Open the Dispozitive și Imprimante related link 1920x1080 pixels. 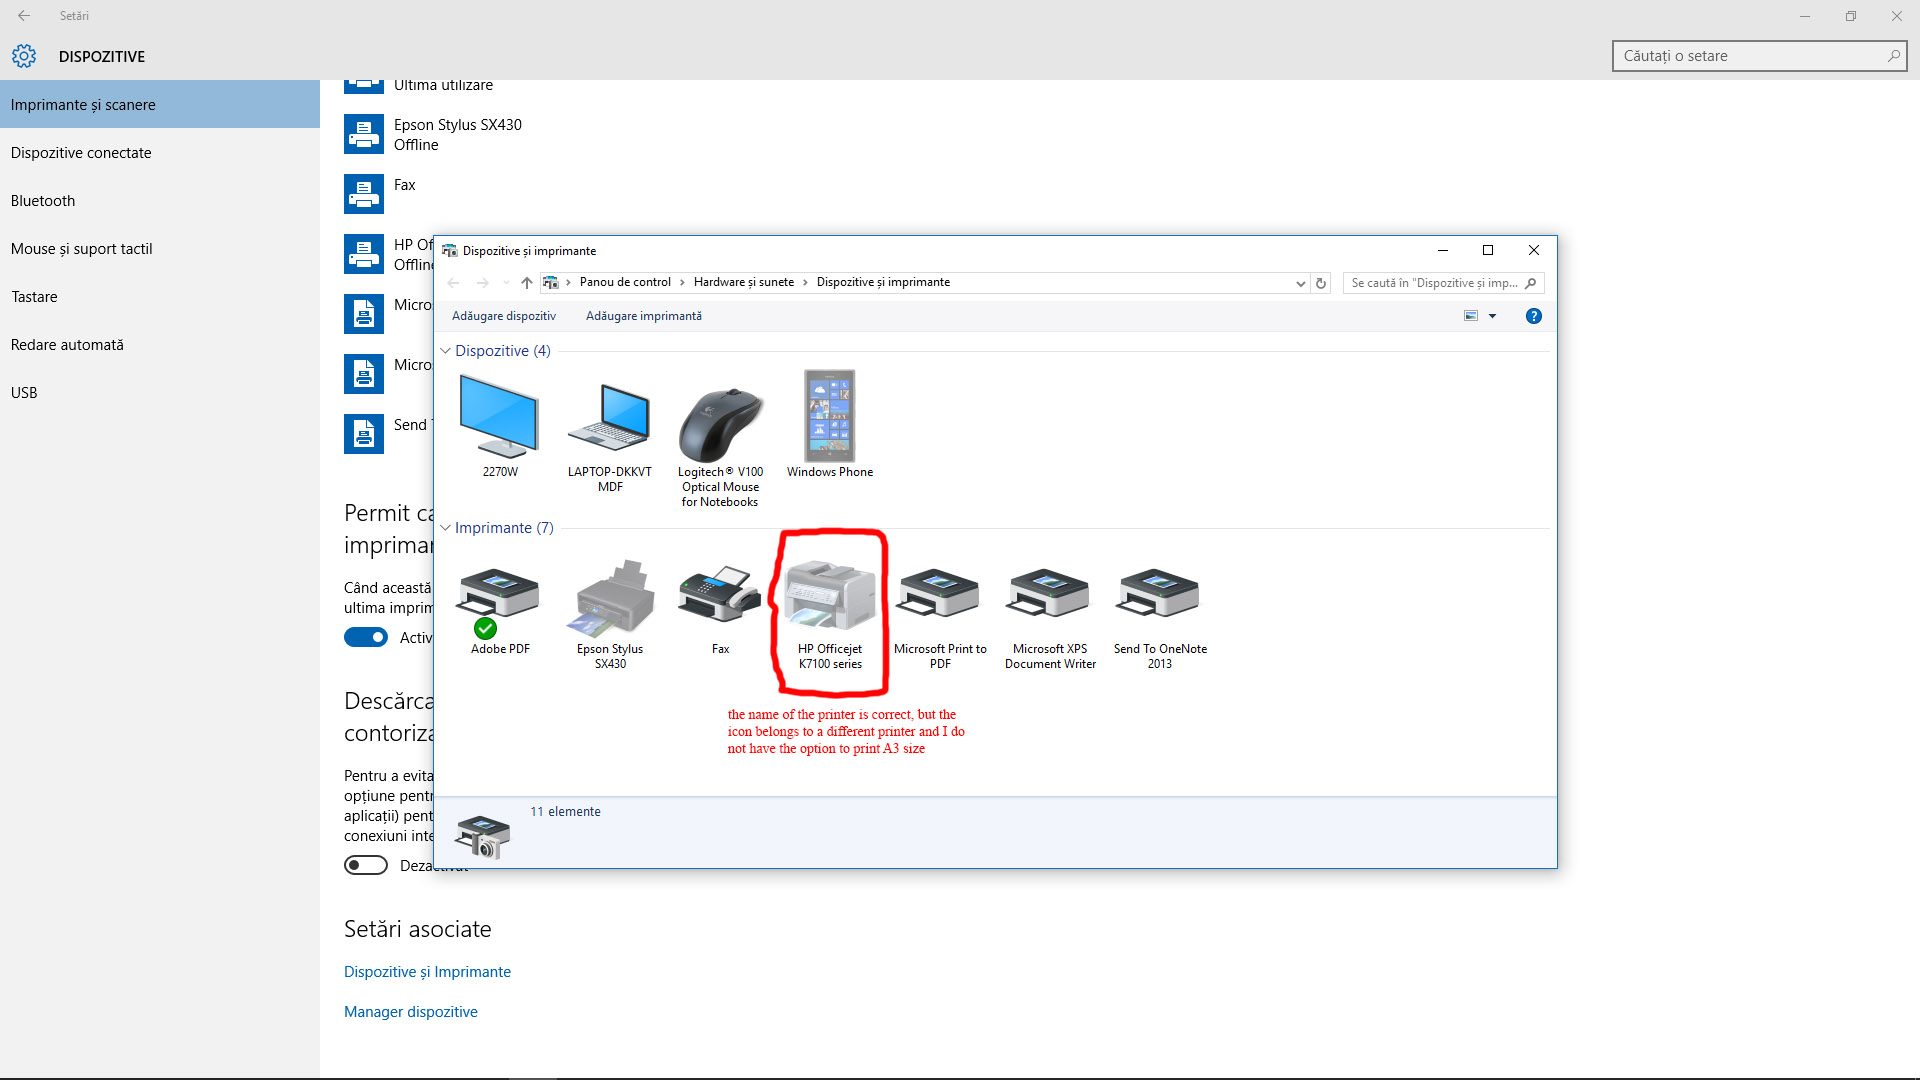(x=427, y=972)
